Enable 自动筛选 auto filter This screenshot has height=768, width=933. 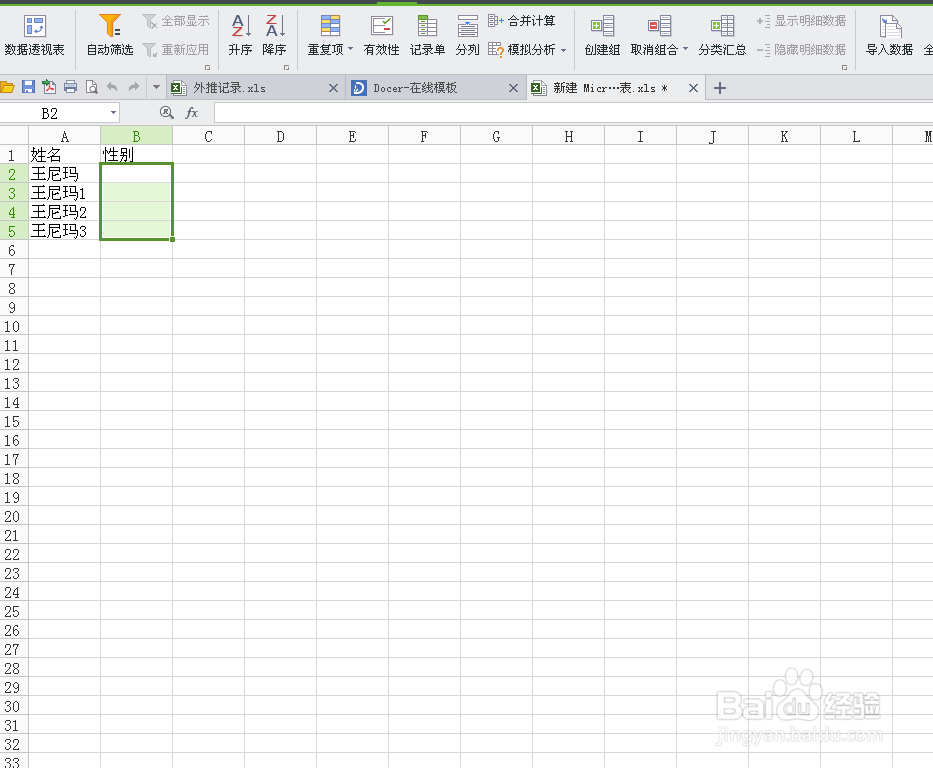(110, 36)
